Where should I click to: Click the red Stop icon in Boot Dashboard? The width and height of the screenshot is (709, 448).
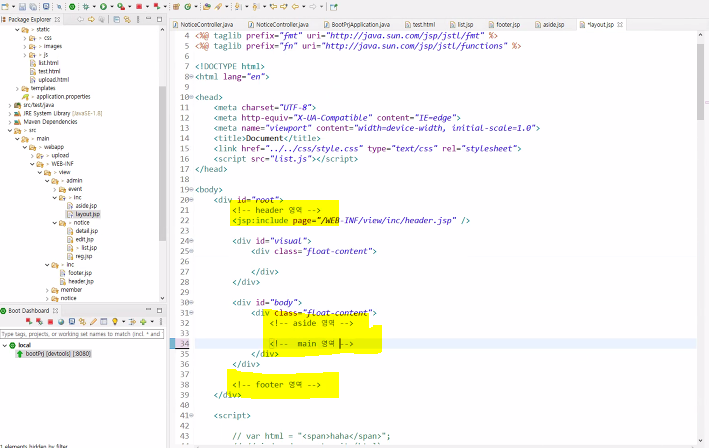pyautogui.click(x=50, y=321)
